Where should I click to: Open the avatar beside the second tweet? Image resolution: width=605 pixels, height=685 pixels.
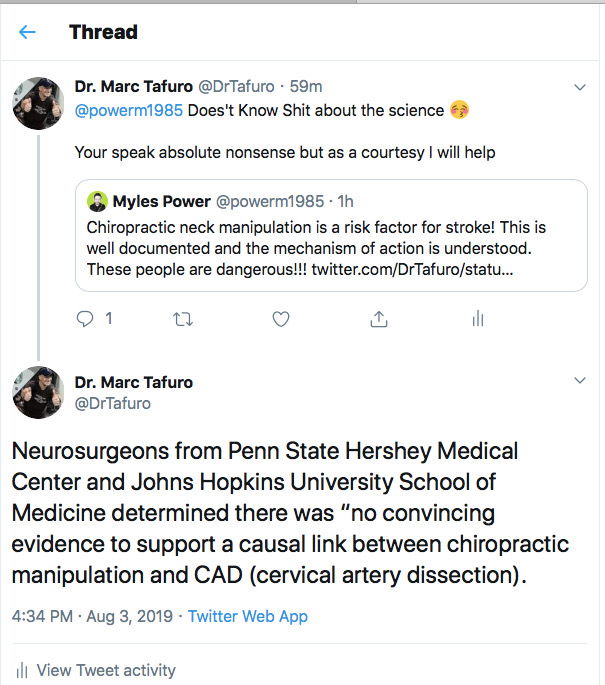coord(38,392)
